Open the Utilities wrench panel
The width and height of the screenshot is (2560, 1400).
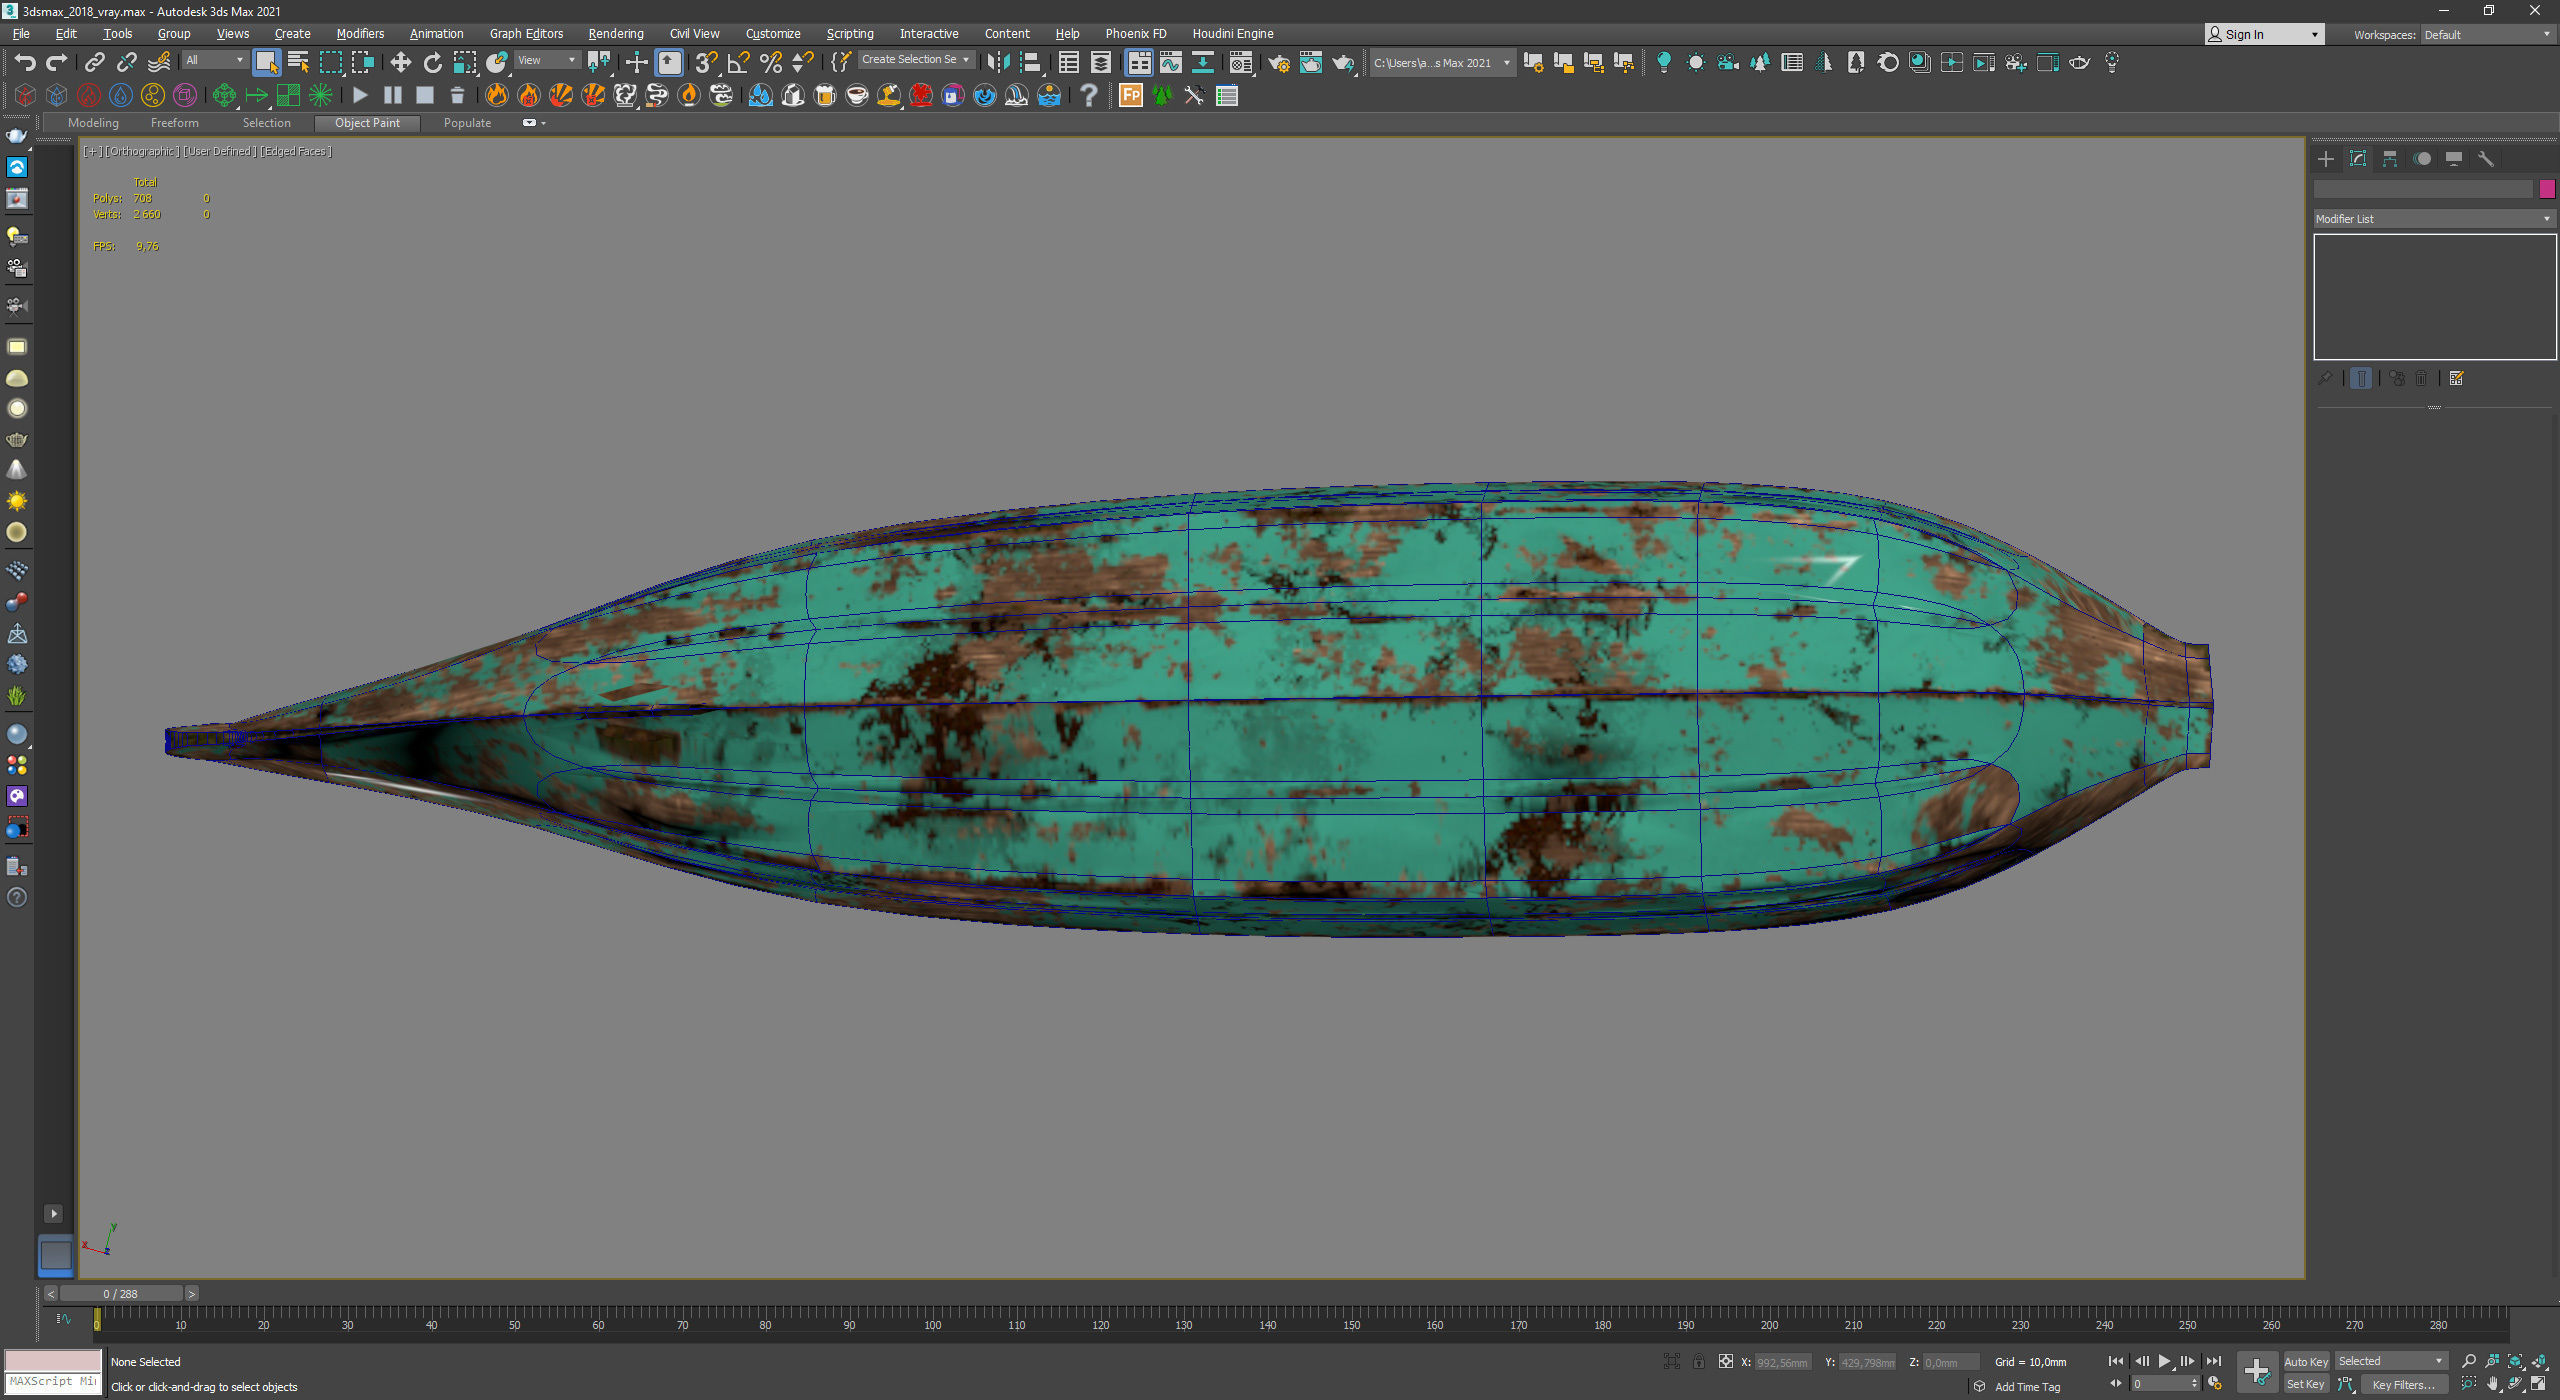coord(2486,159)
